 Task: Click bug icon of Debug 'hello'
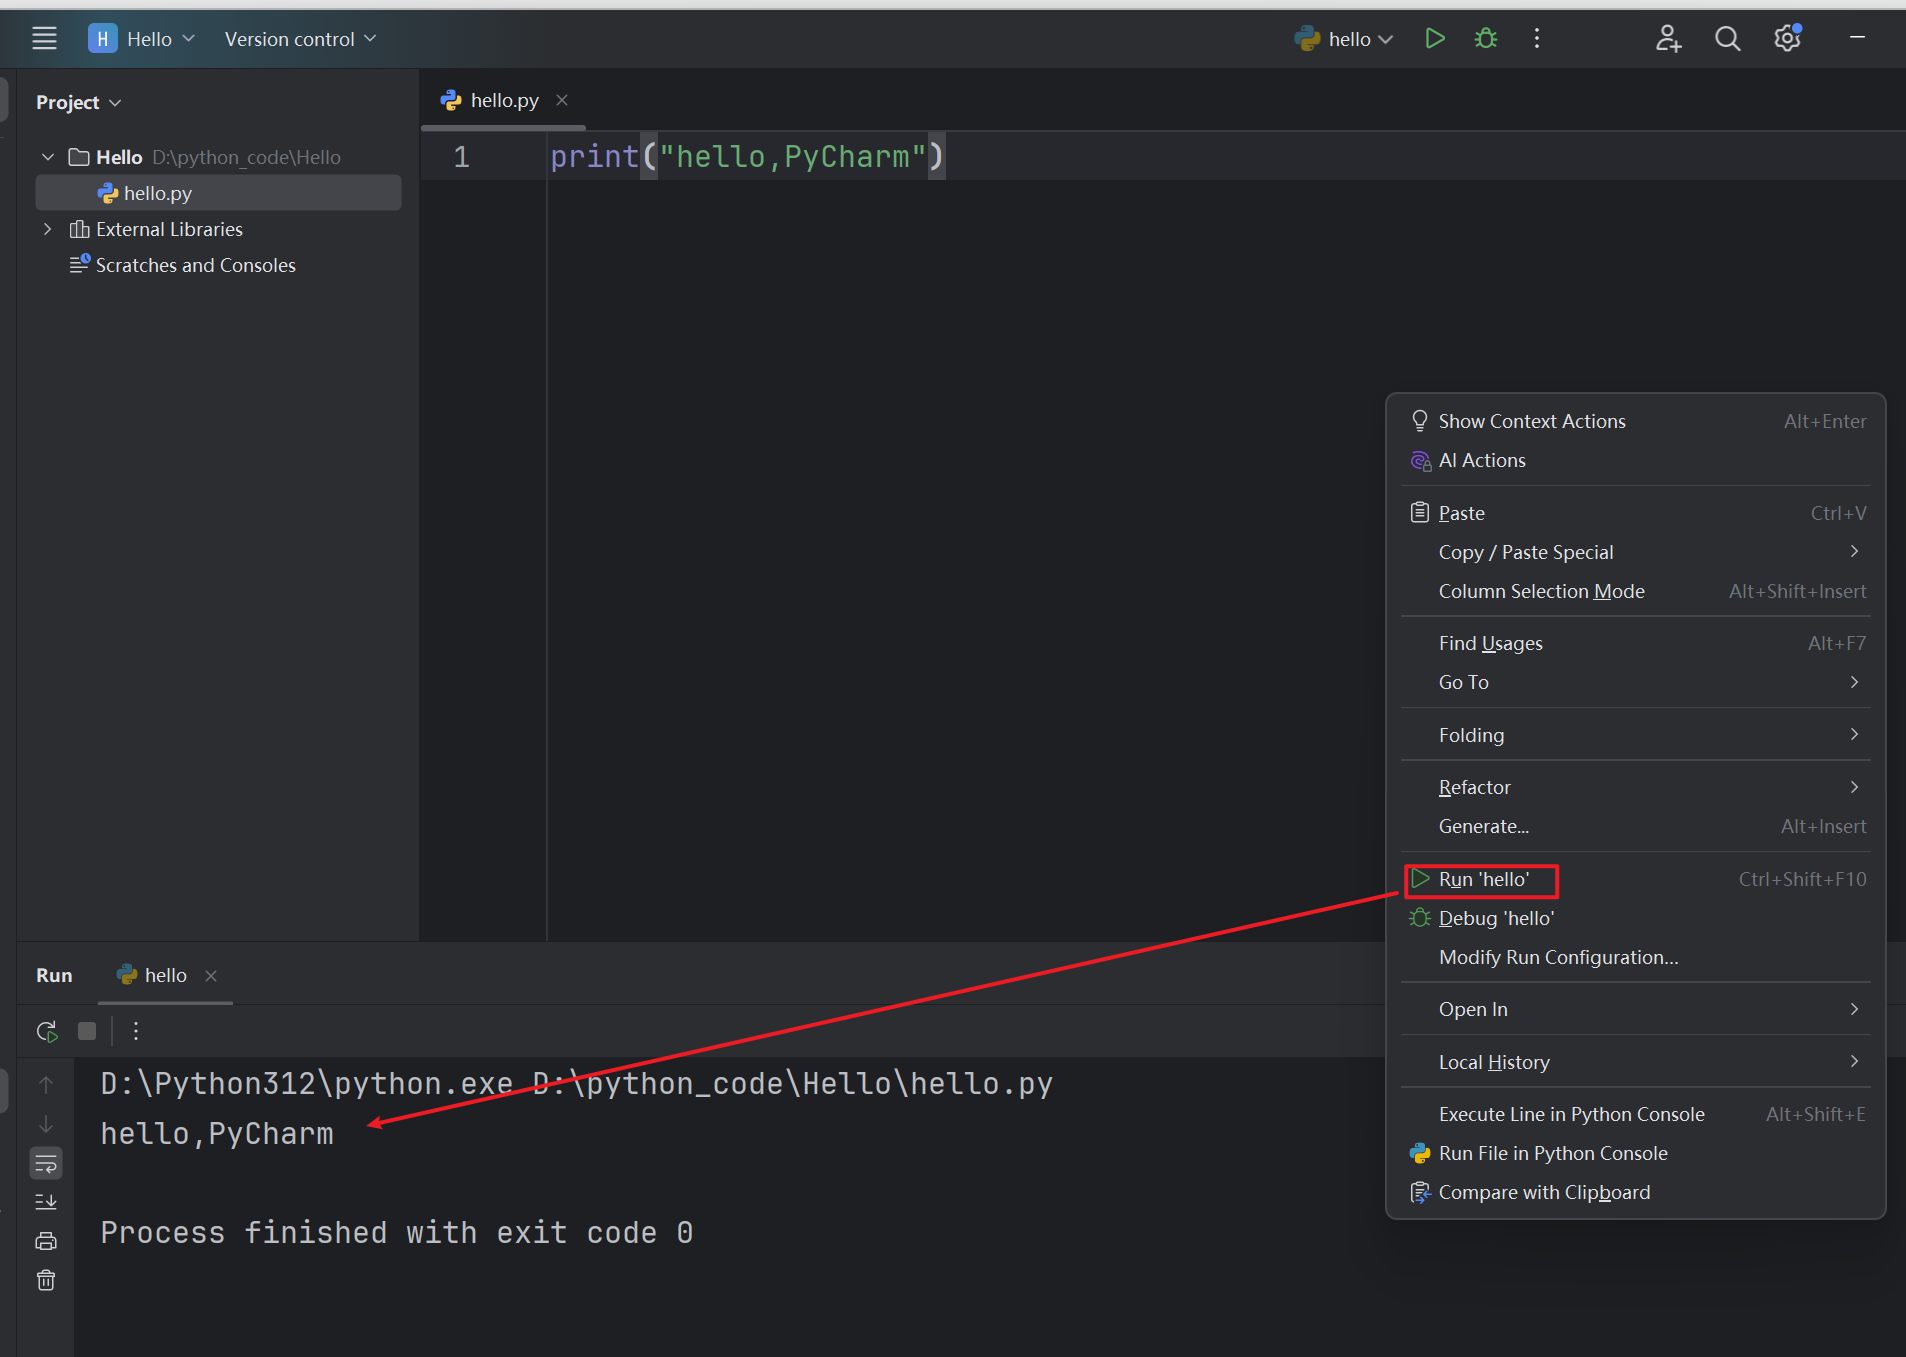pos(1419,918)
